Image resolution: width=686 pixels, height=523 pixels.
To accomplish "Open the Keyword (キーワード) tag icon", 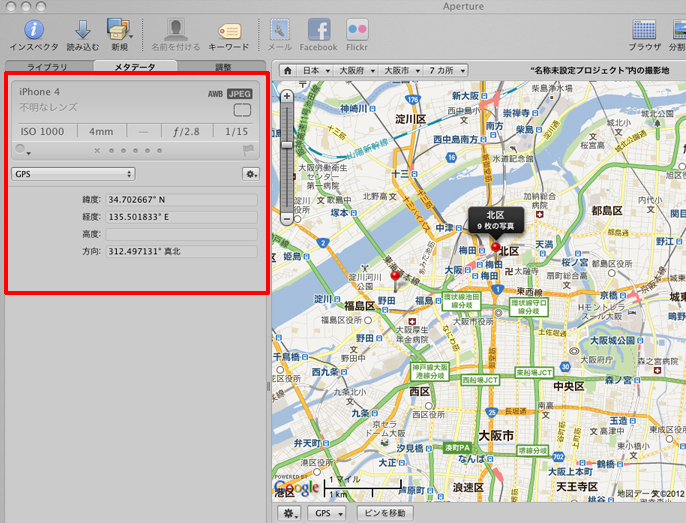I will click(230, 32).
